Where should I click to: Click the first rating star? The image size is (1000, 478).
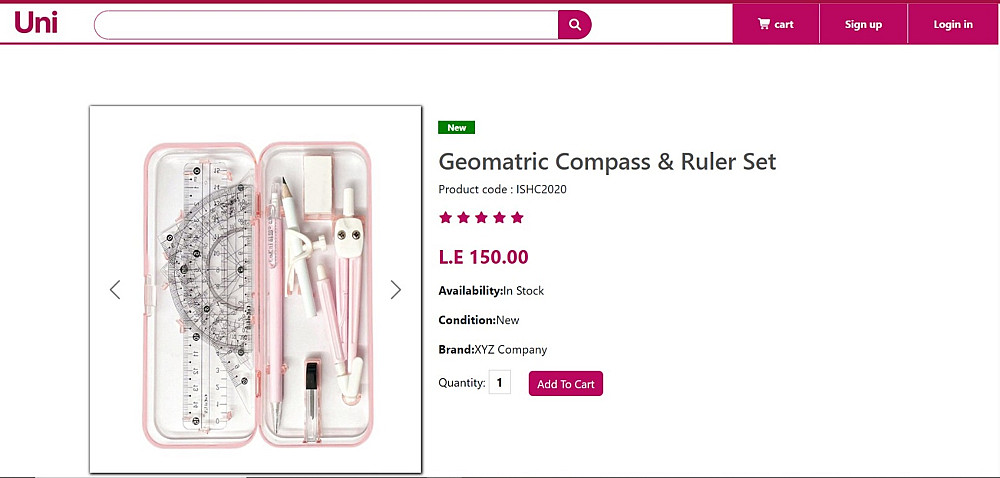445,217
